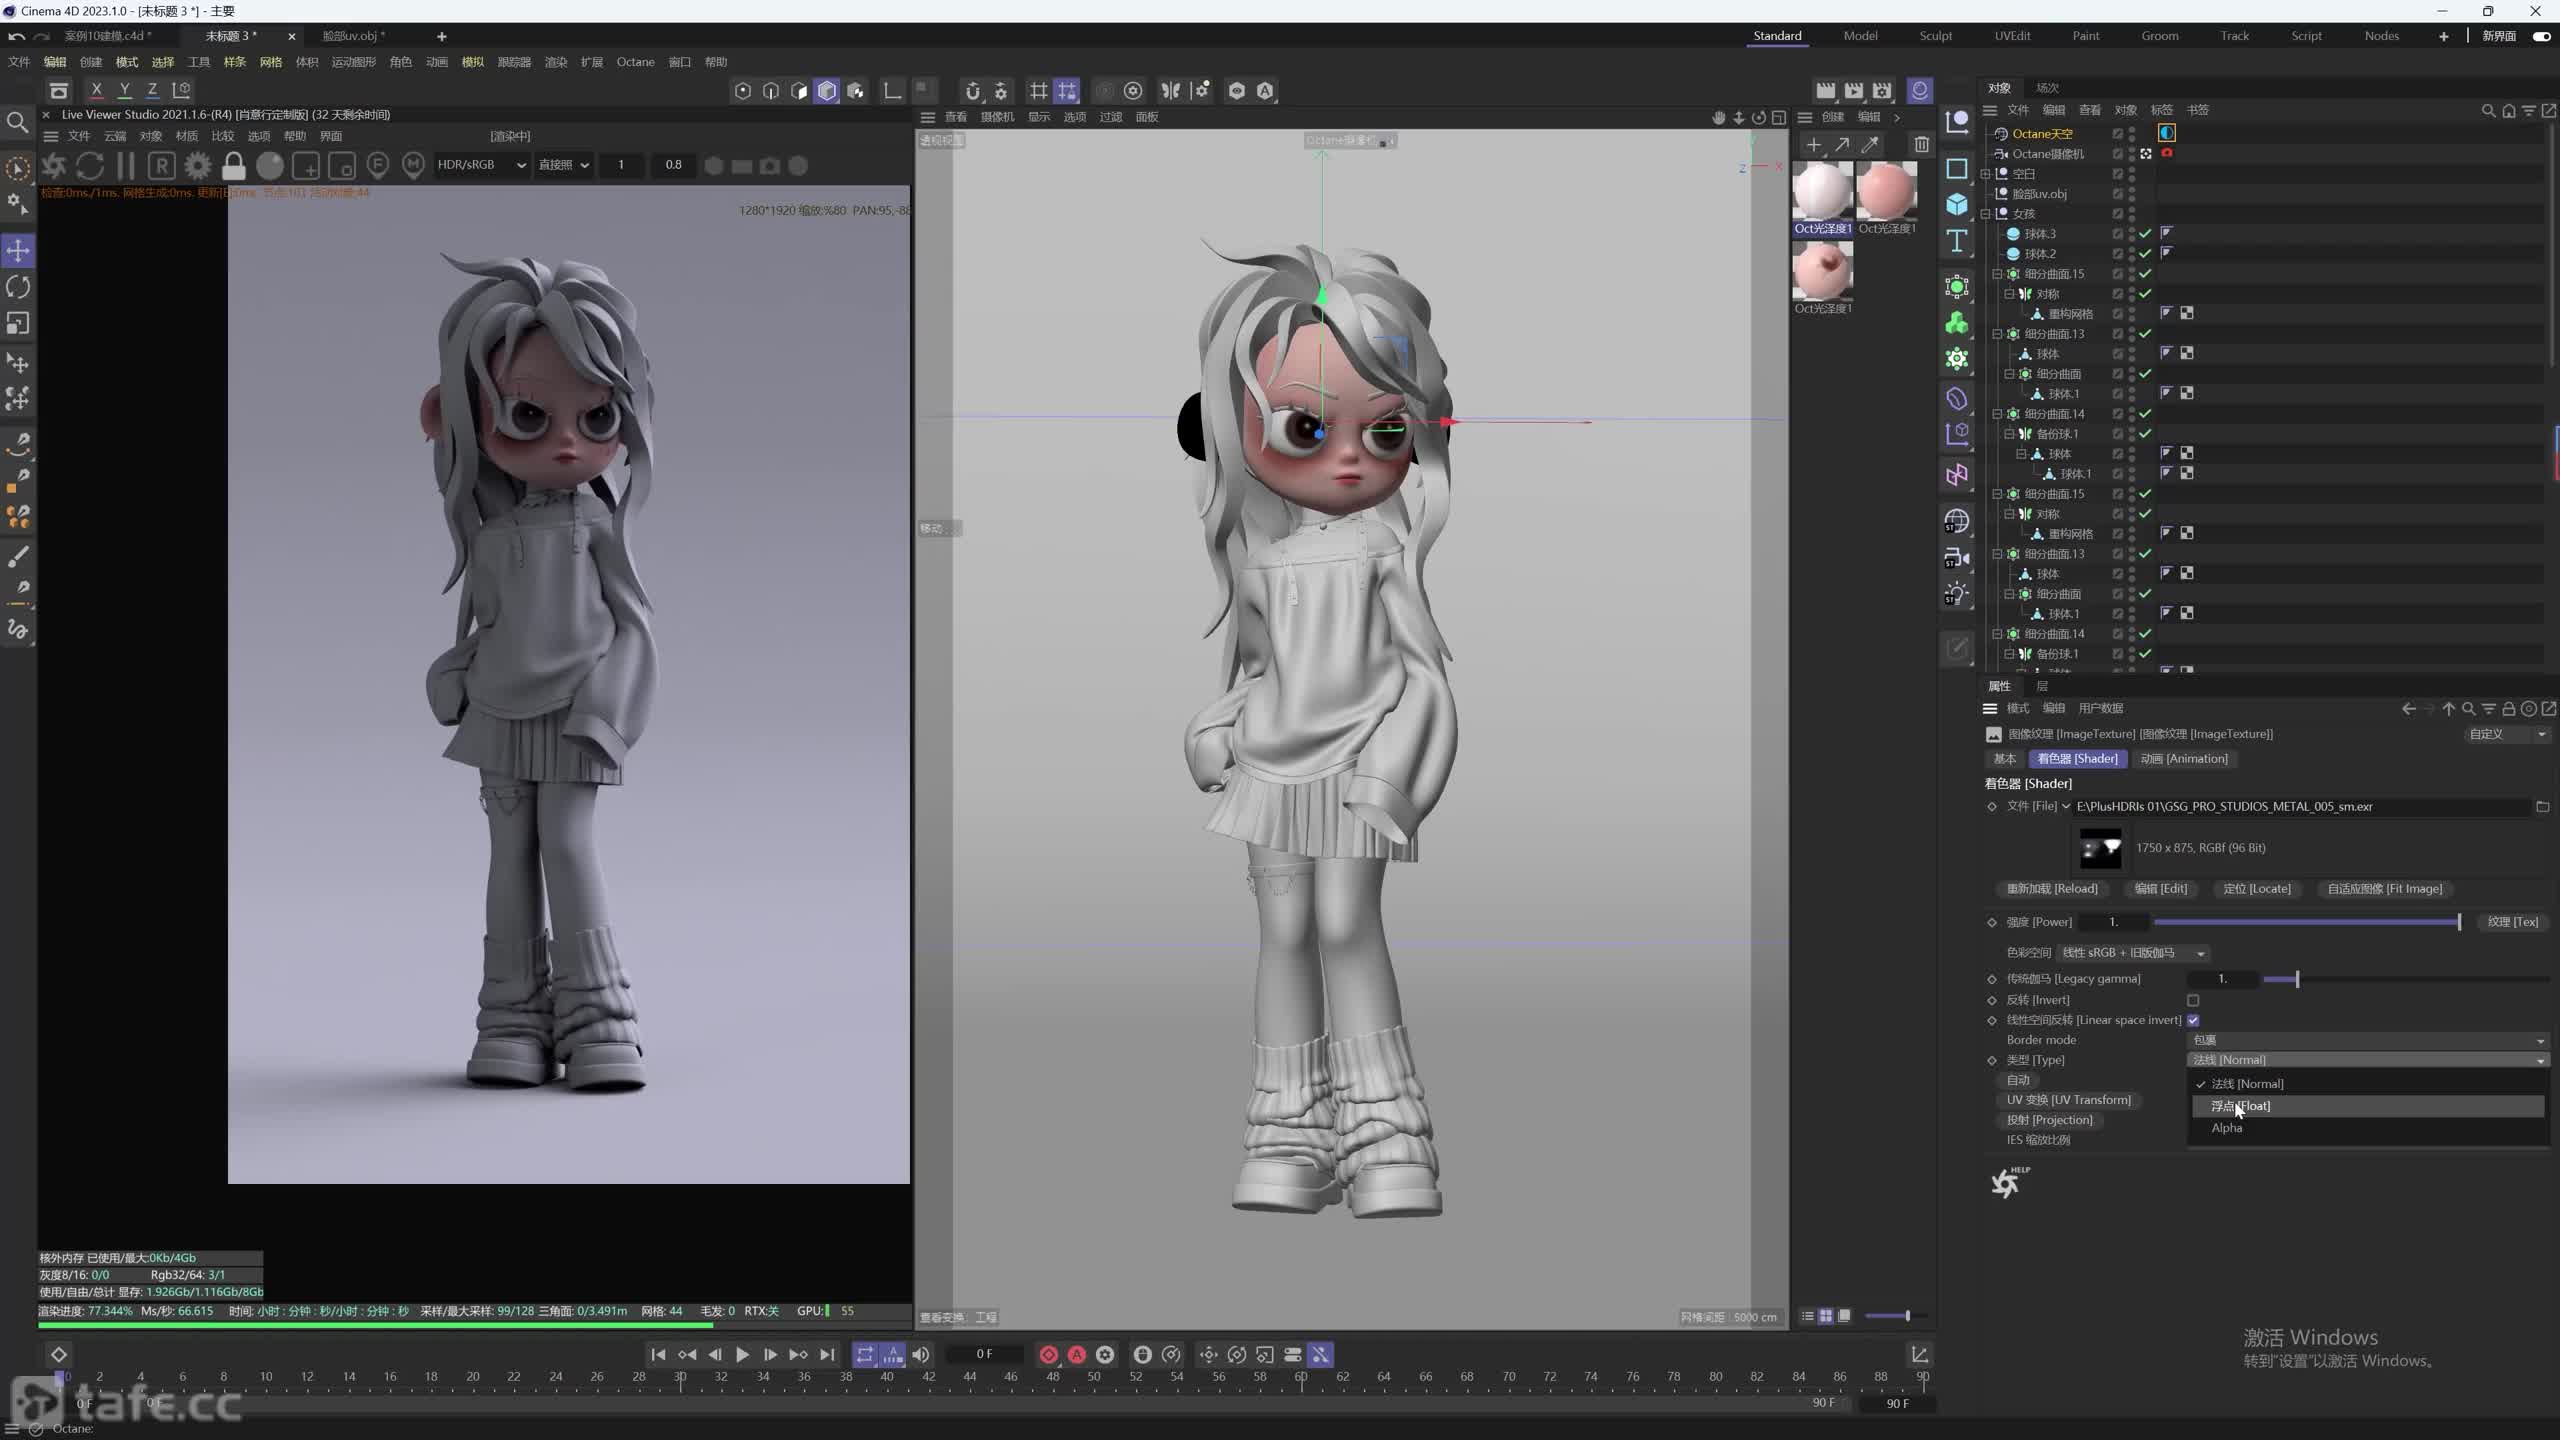Toggle the green check of 球体.3
The width and height of the screenshot is (2560, 1440).
(2145, 233)
